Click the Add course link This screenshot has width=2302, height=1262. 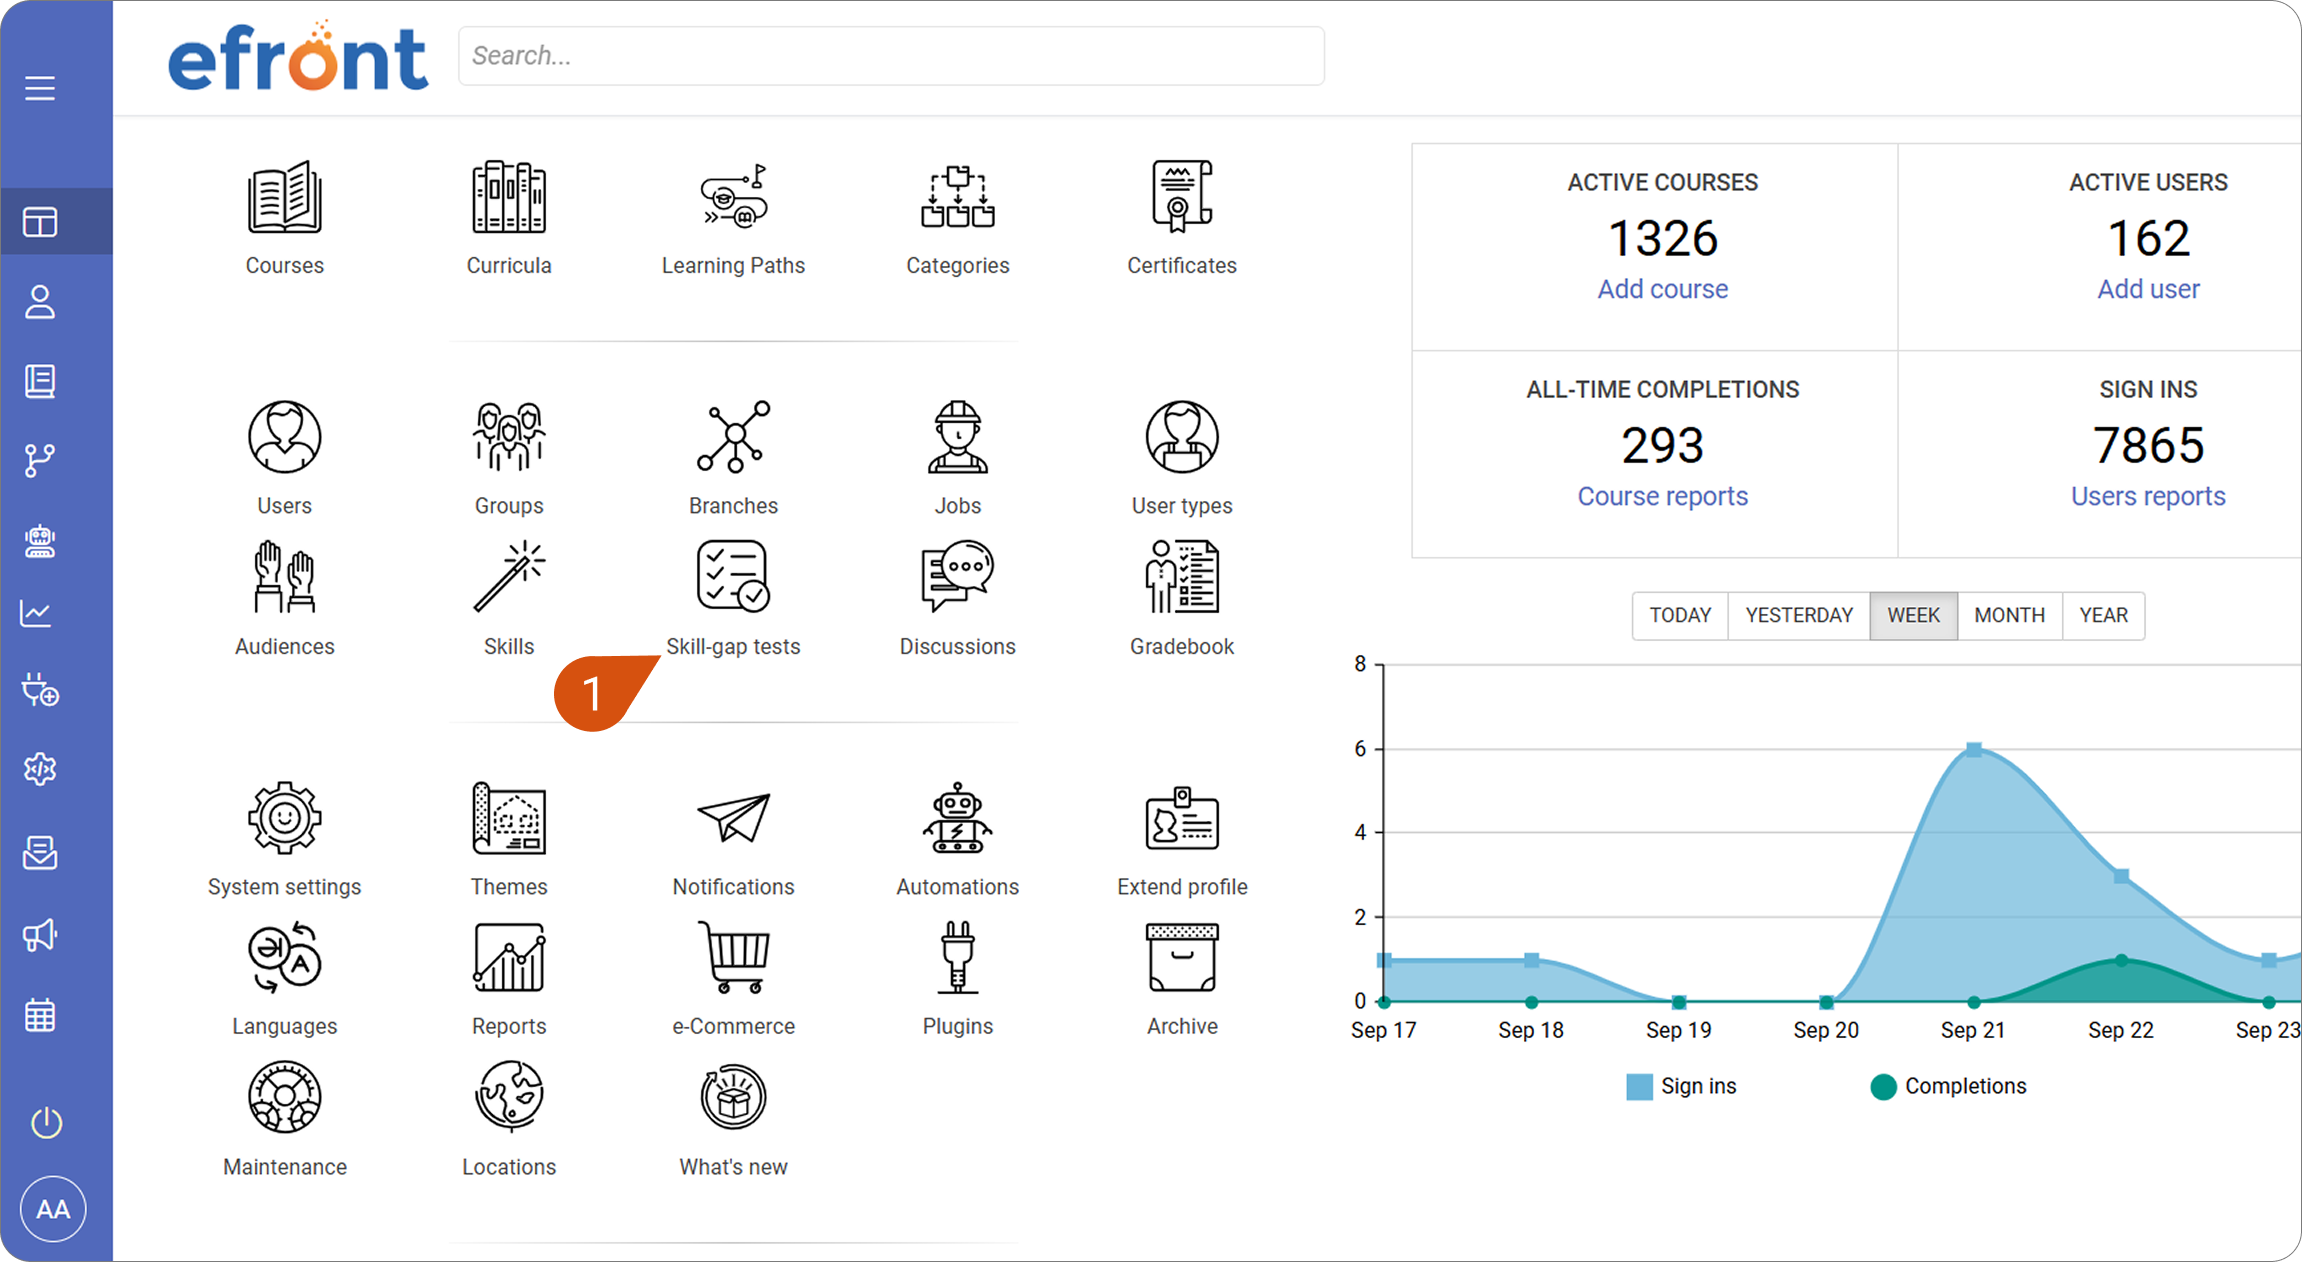(1662, 289)
